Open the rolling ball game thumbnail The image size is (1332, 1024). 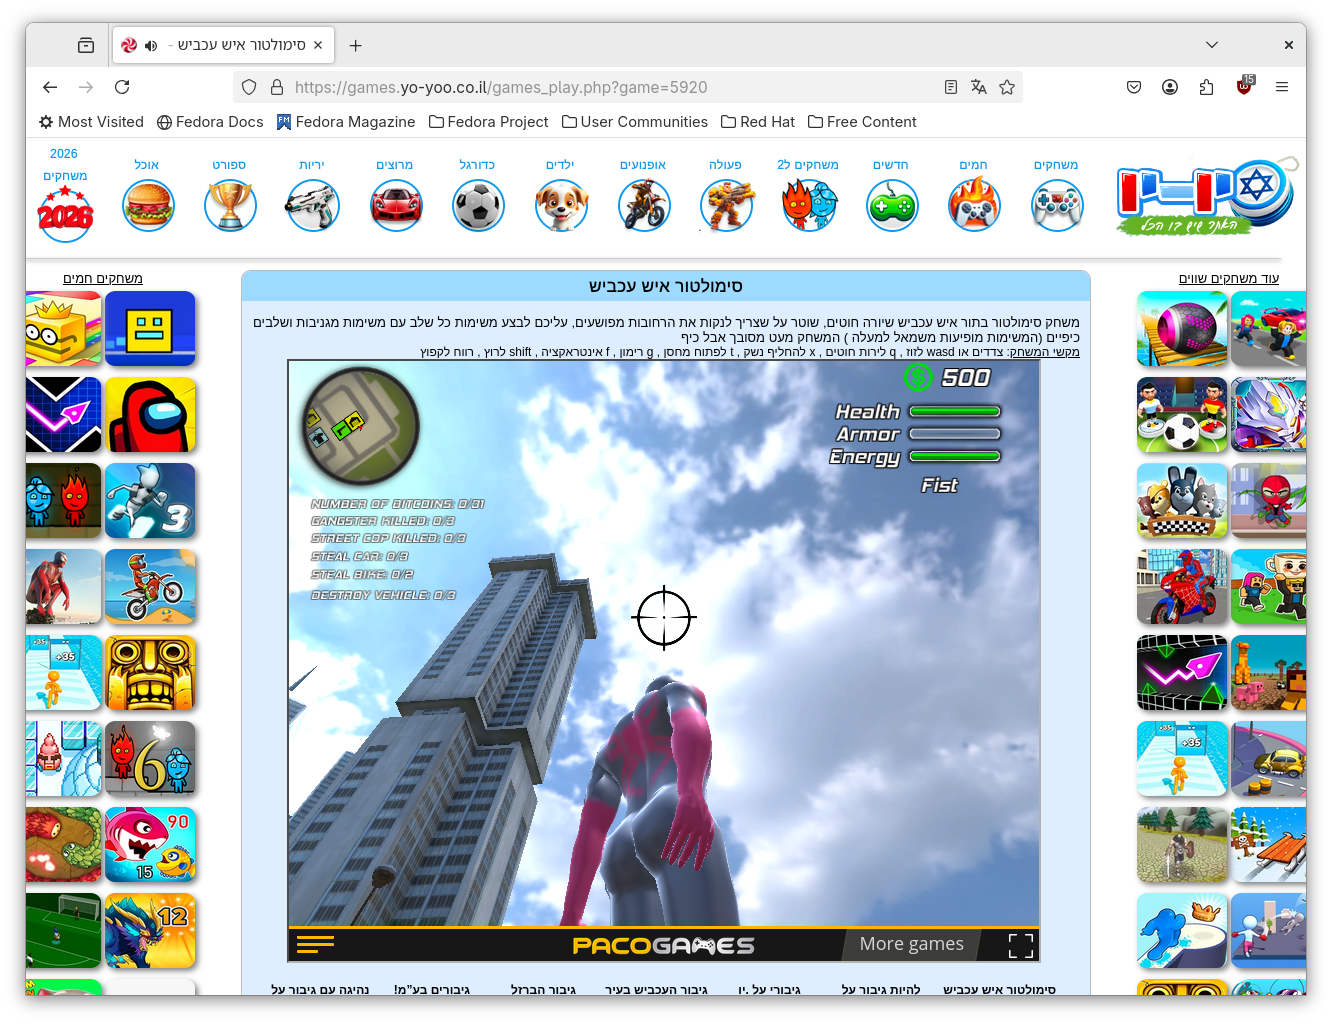tap(1182, 329)
